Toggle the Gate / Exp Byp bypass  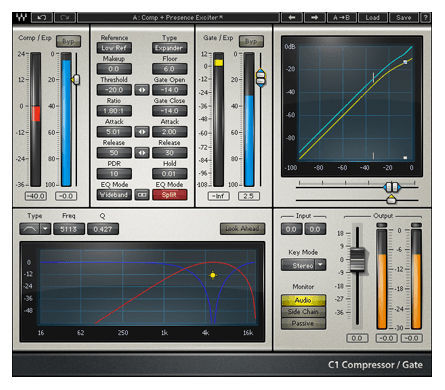pyautogui.click(x=251, y=42)
